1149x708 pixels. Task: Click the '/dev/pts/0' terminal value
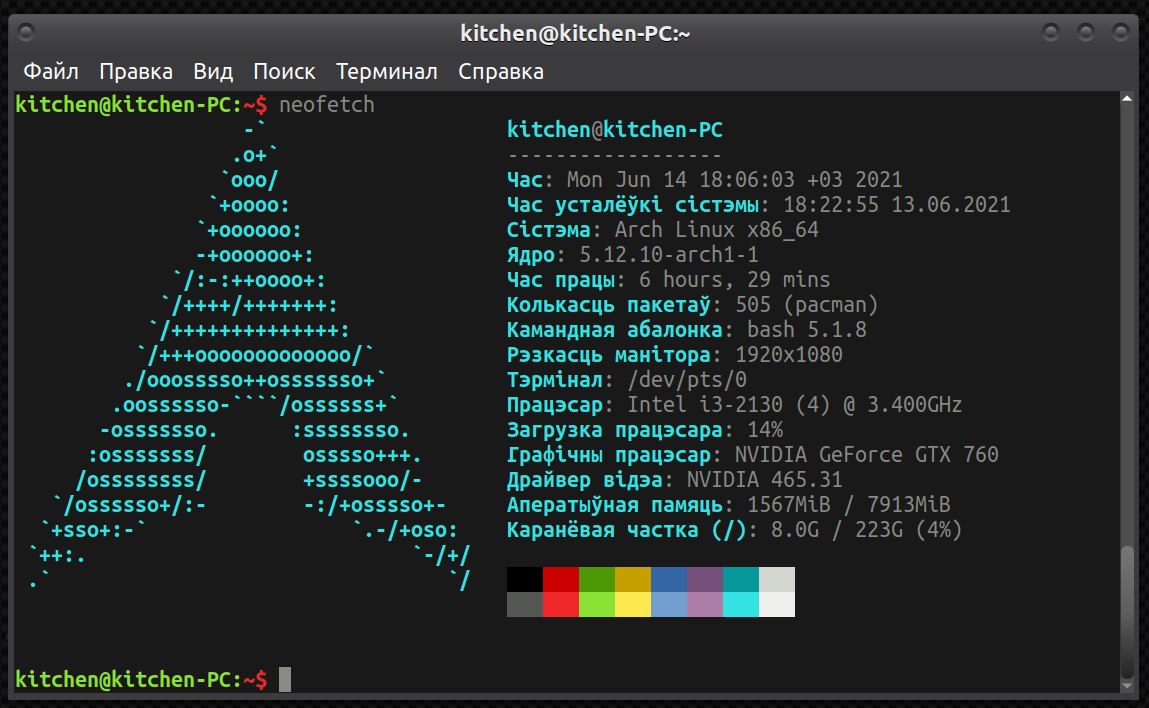click(x=687, y=380)
